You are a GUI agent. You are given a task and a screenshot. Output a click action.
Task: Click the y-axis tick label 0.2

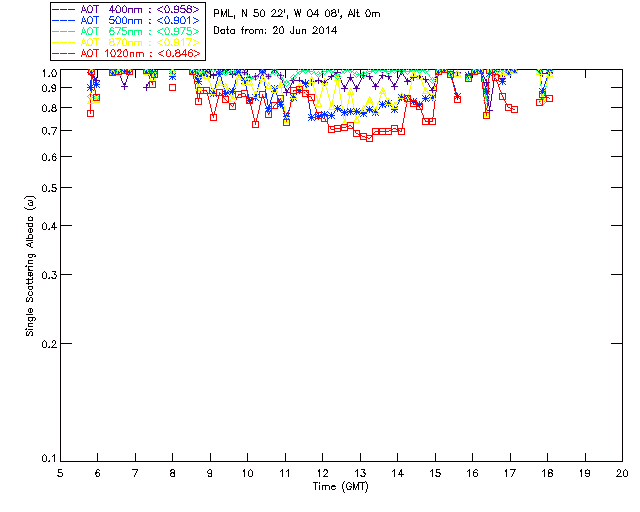point(49,344)
